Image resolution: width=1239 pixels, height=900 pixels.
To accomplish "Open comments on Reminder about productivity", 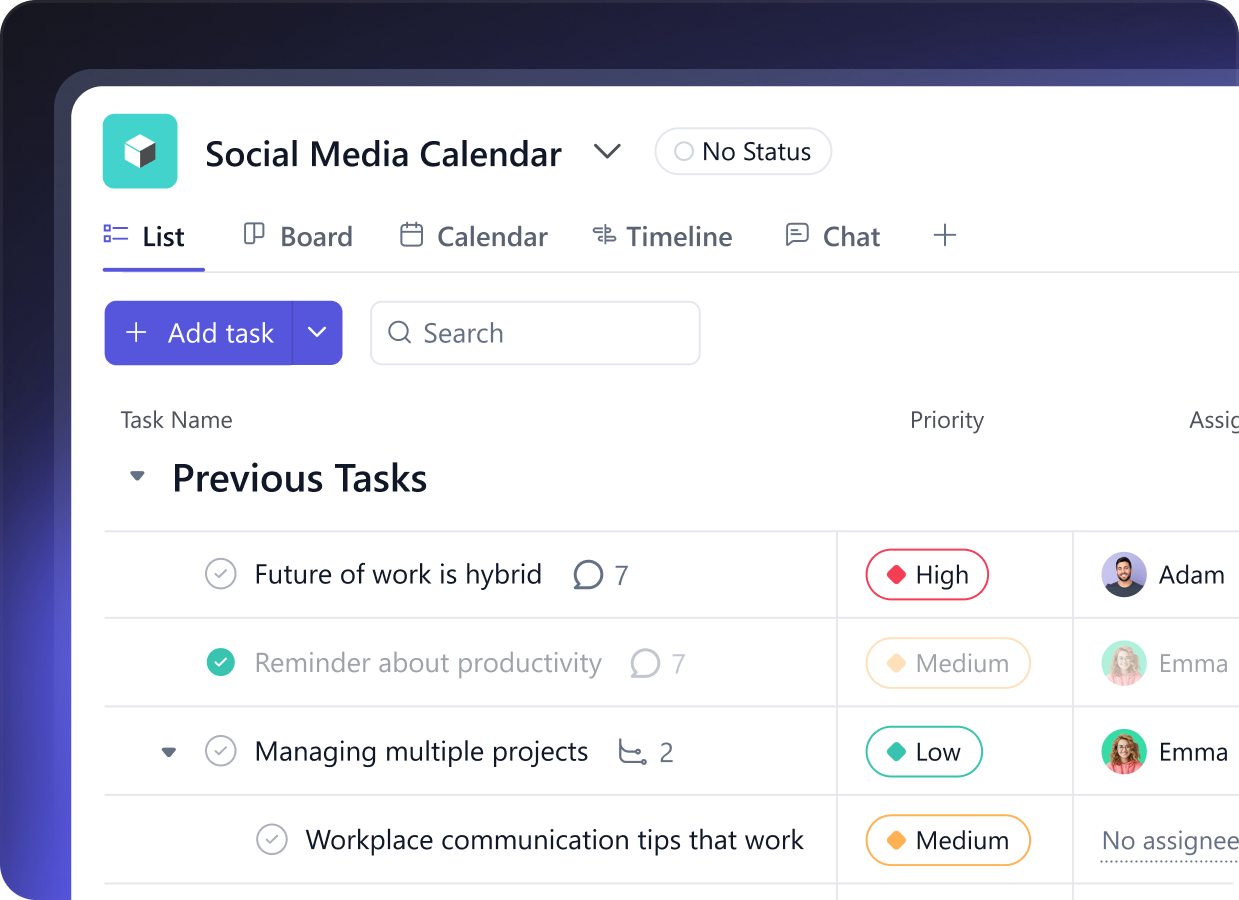I will (645, 663).
